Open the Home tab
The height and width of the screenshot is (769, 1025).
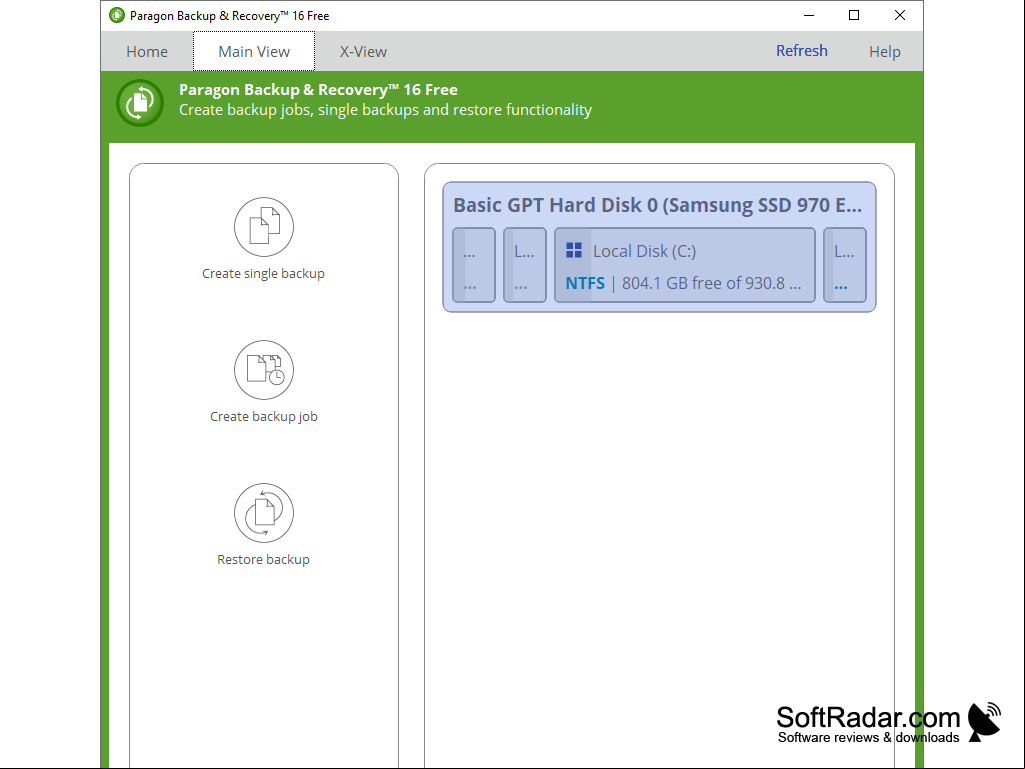tap(147, 52)
